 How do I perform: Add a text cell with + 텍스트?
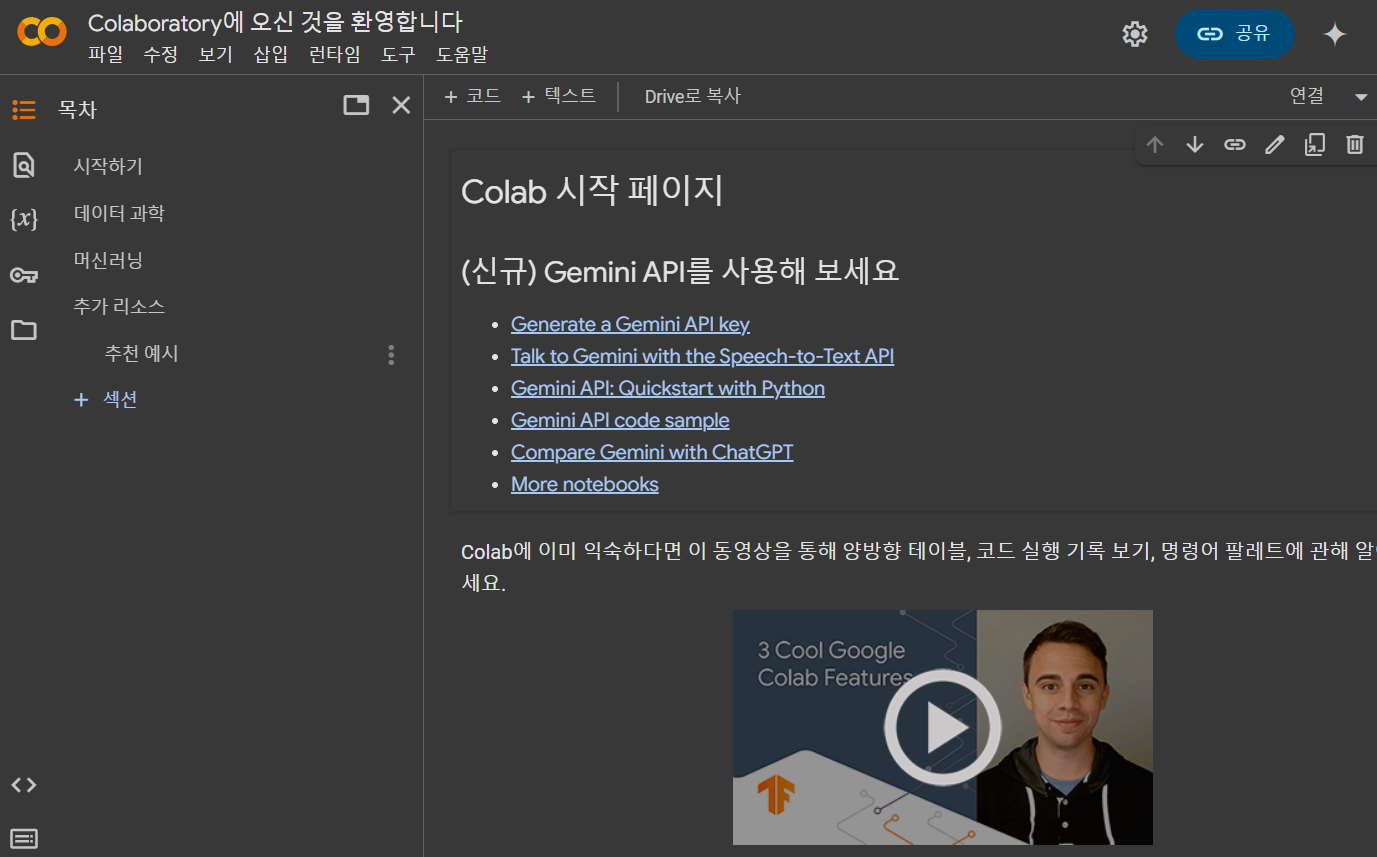coord(559,96)
